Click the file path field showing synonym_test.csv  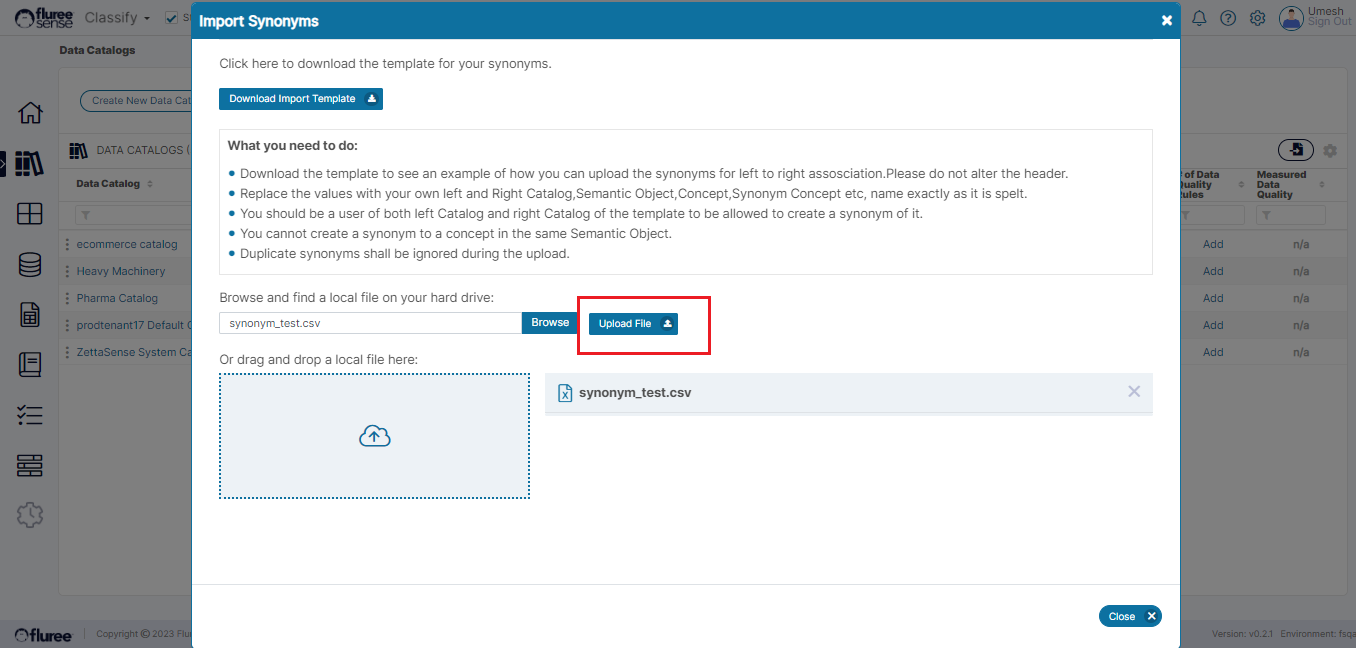click(370, 323)
